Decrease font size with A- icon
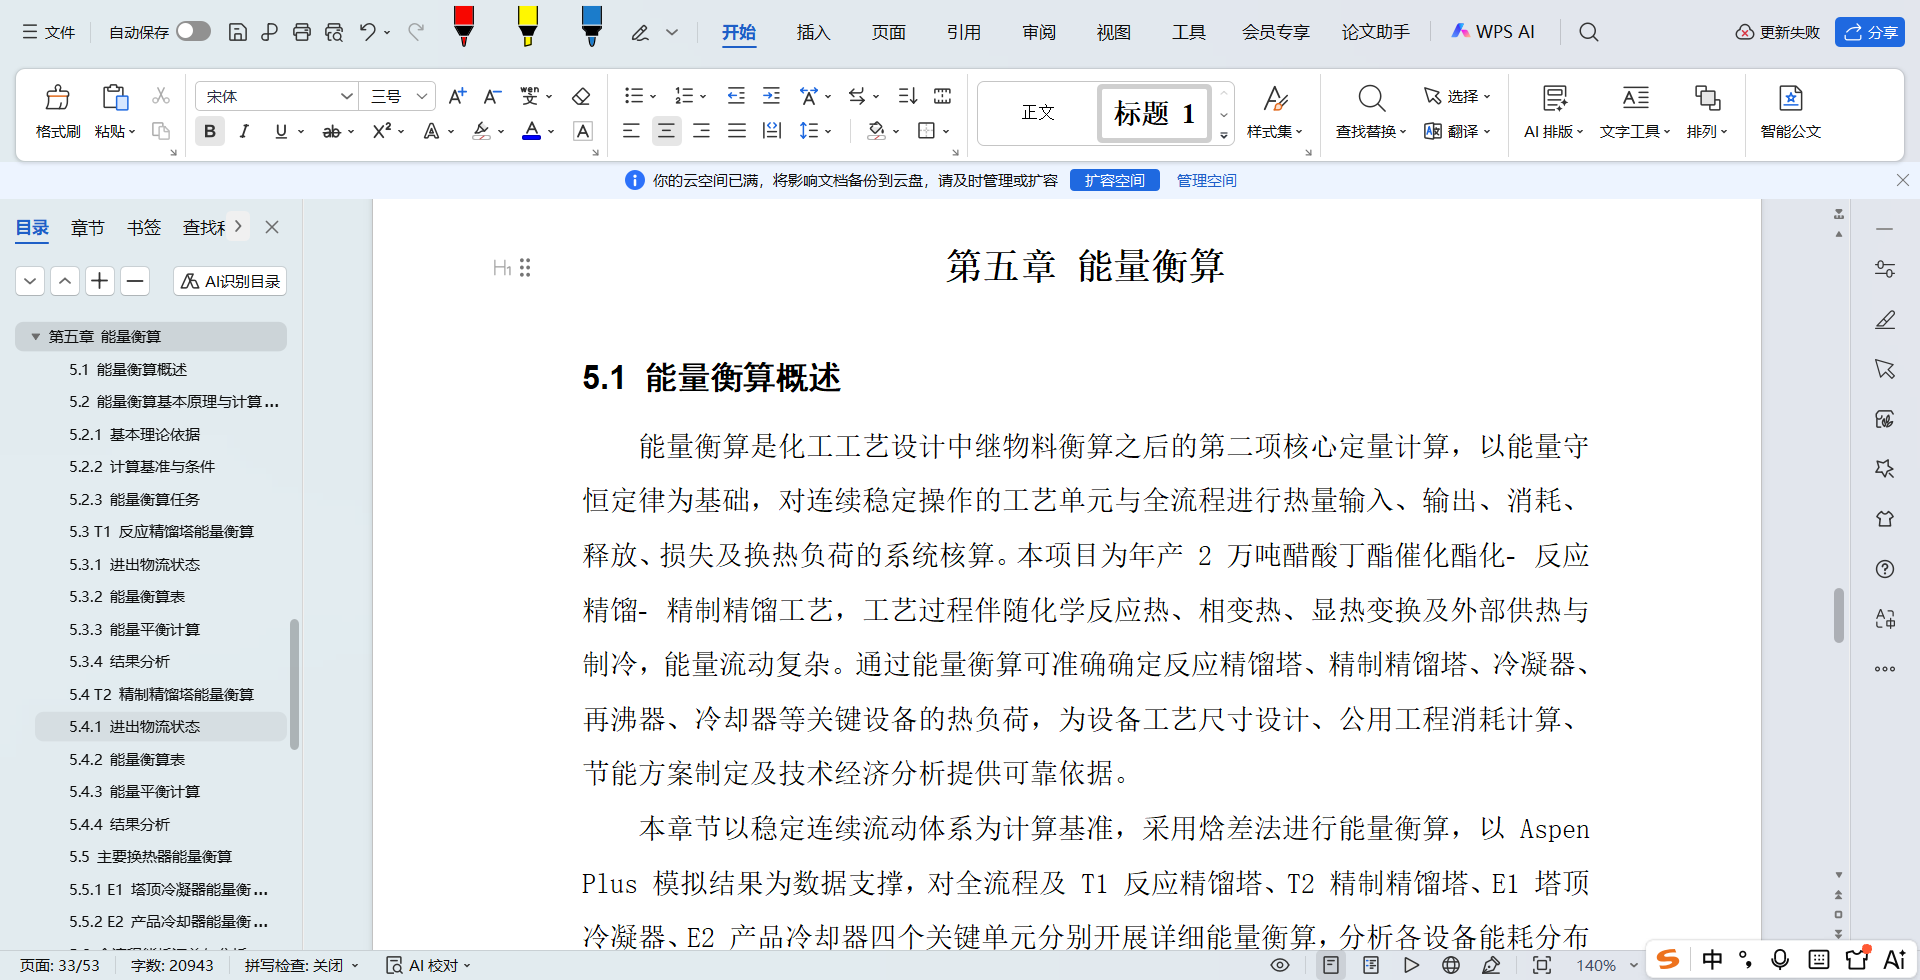 click(492, 96)
